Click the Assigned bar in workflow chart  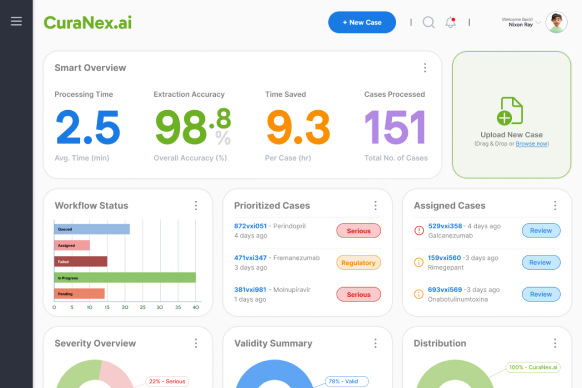(72, 245)
